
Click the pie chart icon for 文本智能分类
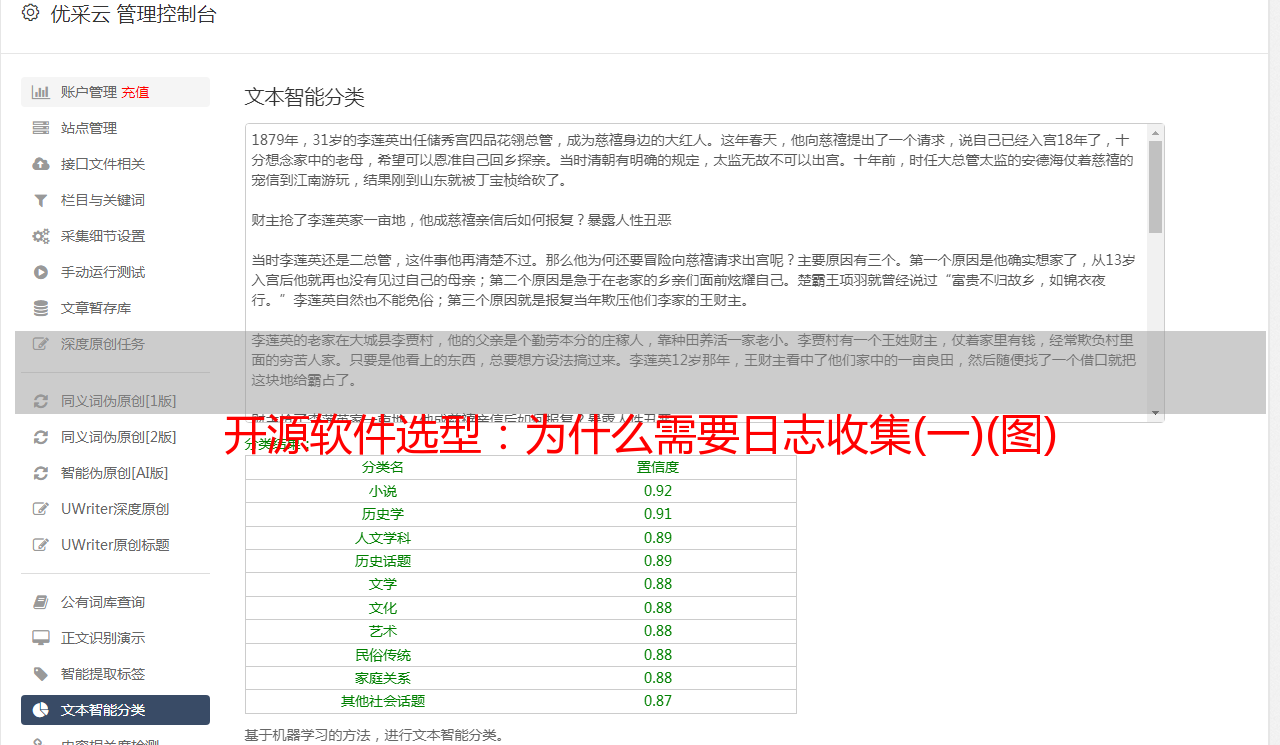click(41, 710)
